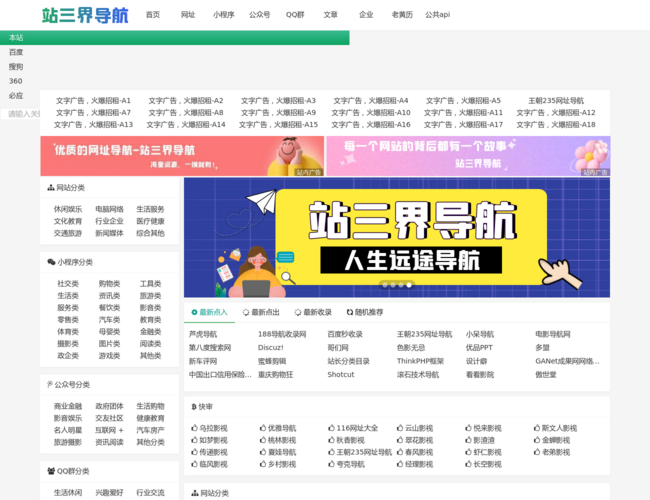Switch to 最新点出 tab
The image size is (650, 500).
(x=261, y=312)
